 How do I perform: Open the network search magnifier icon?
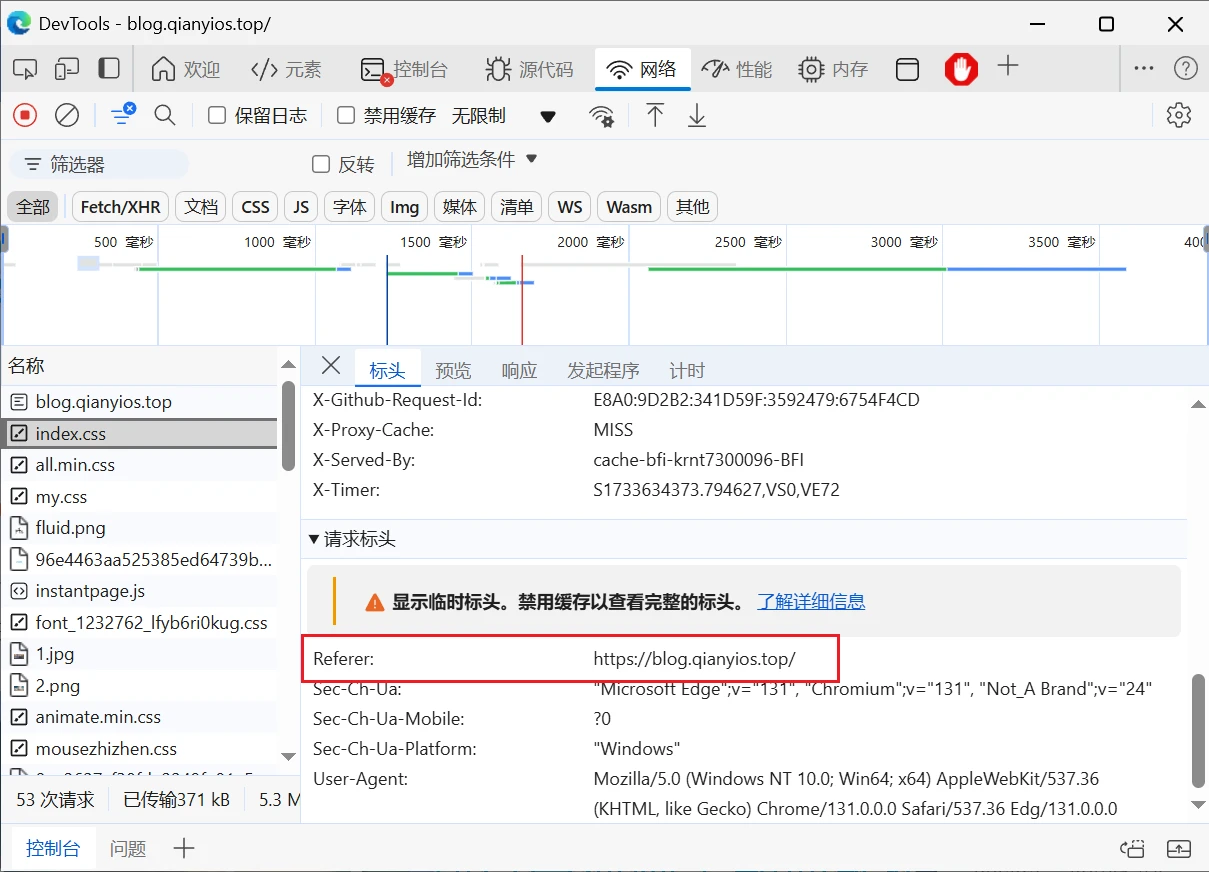165,116
